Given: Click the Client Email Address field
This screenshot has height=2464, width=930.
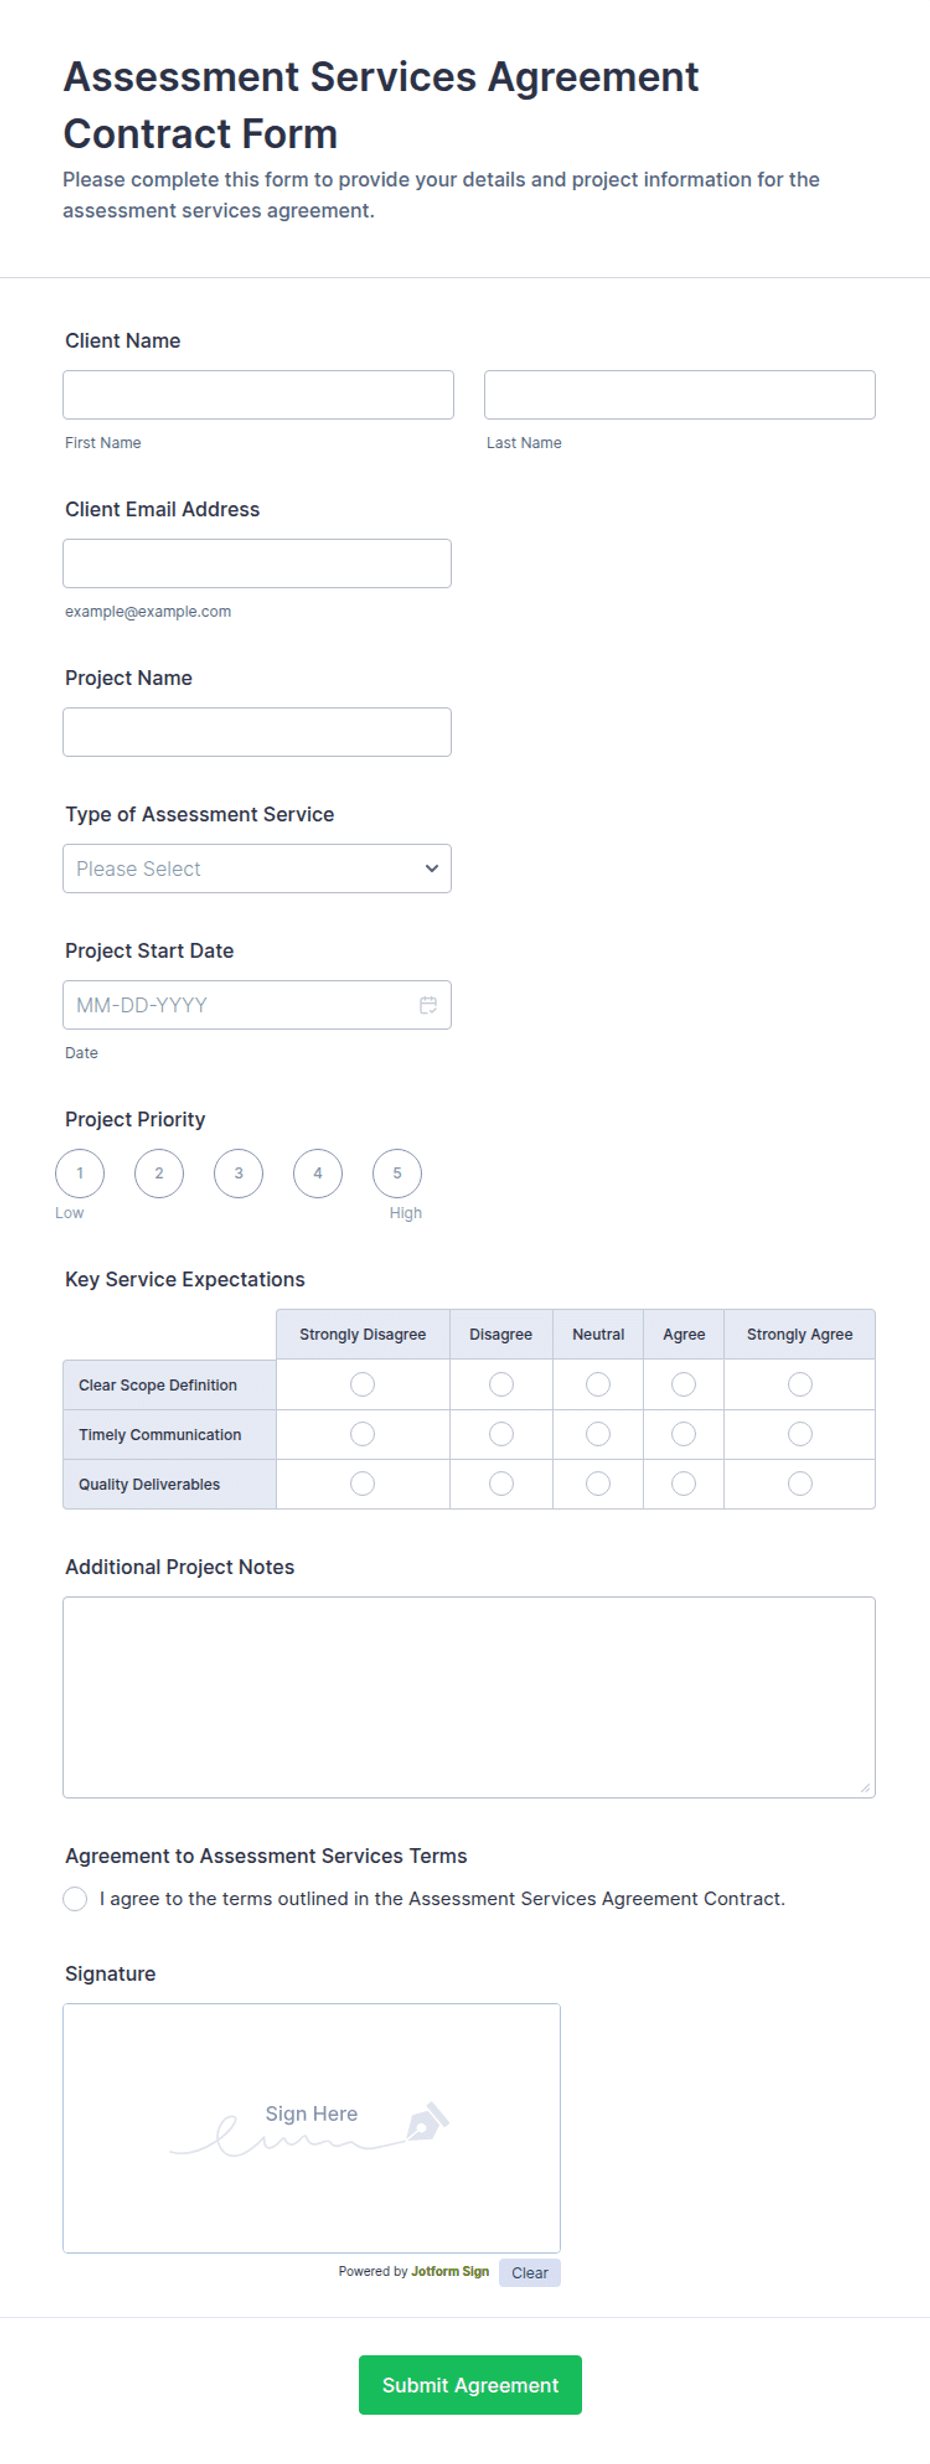Looking at the screenshot, I should point(257,563).
